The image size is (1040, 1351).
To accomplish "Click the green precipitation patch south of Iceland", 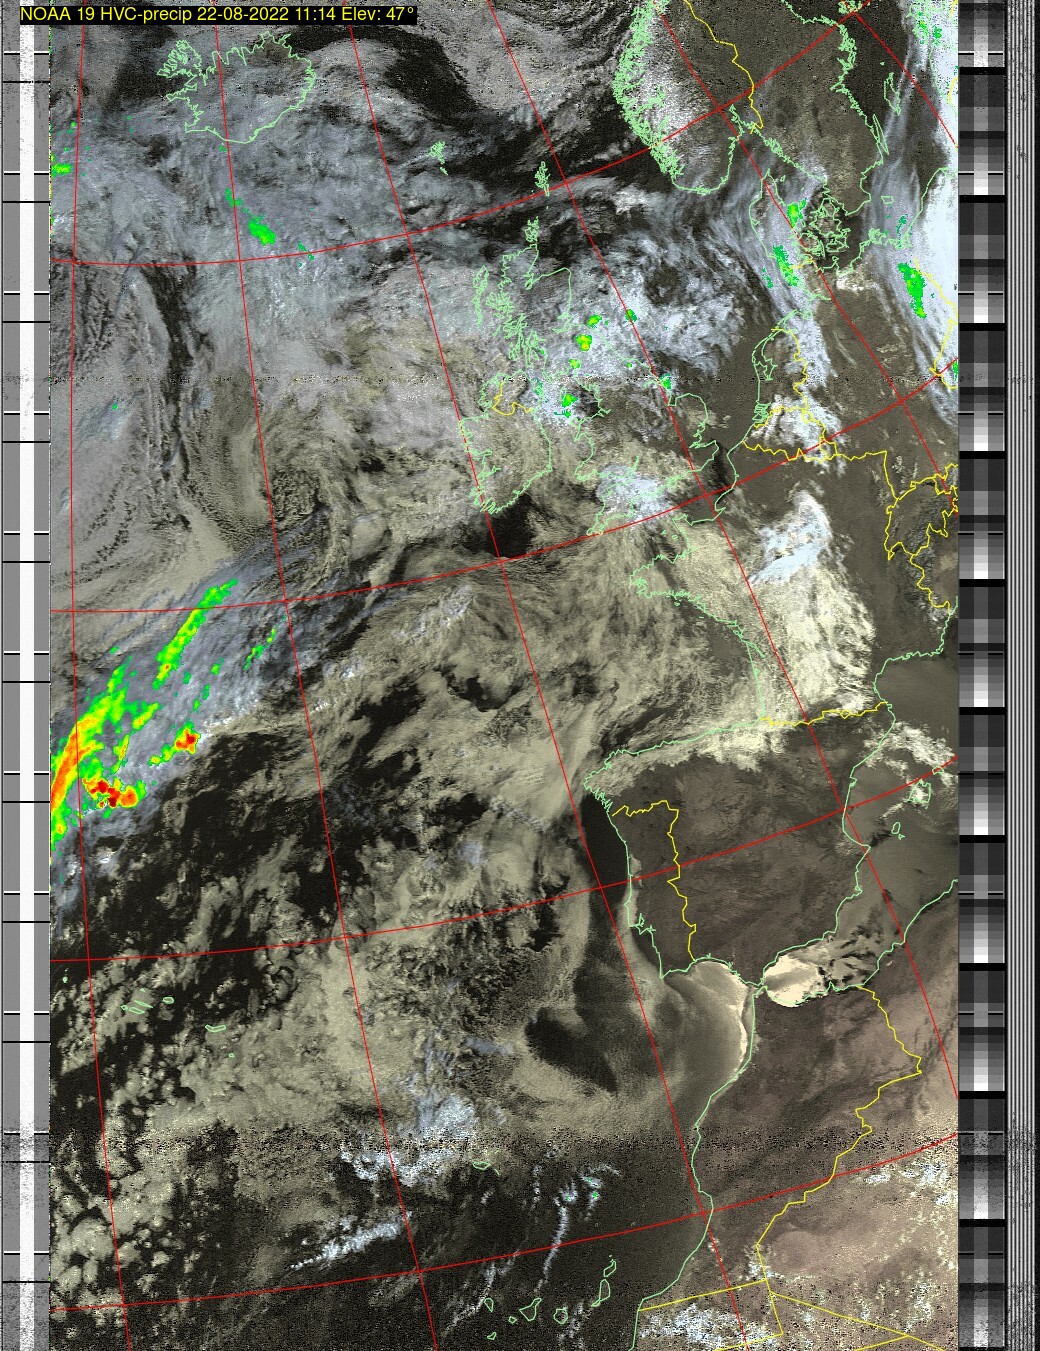I will click(x=260, y=232).
